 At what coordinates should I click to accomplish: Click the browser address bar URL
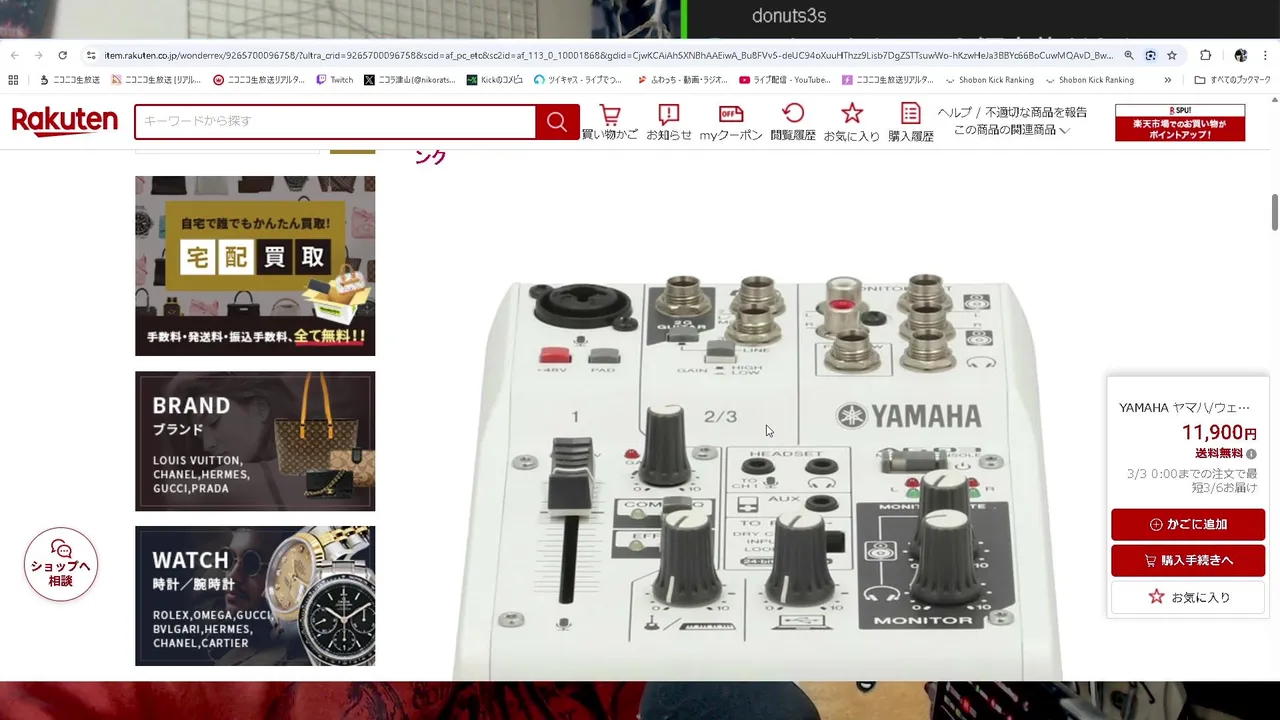[x=608, y=55]
